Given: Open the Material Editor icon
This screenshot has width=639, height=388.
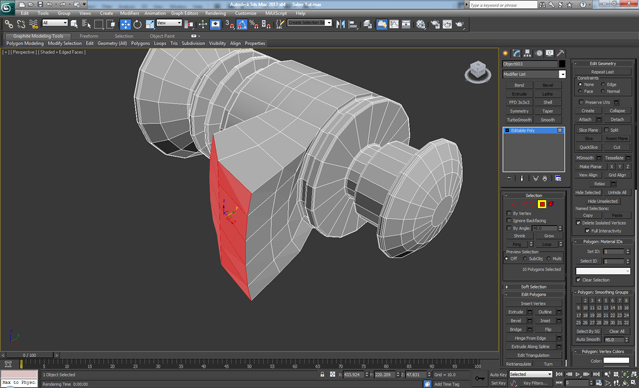Looking at the screenshot, I should pyautogui.click(x=421, y=24).
